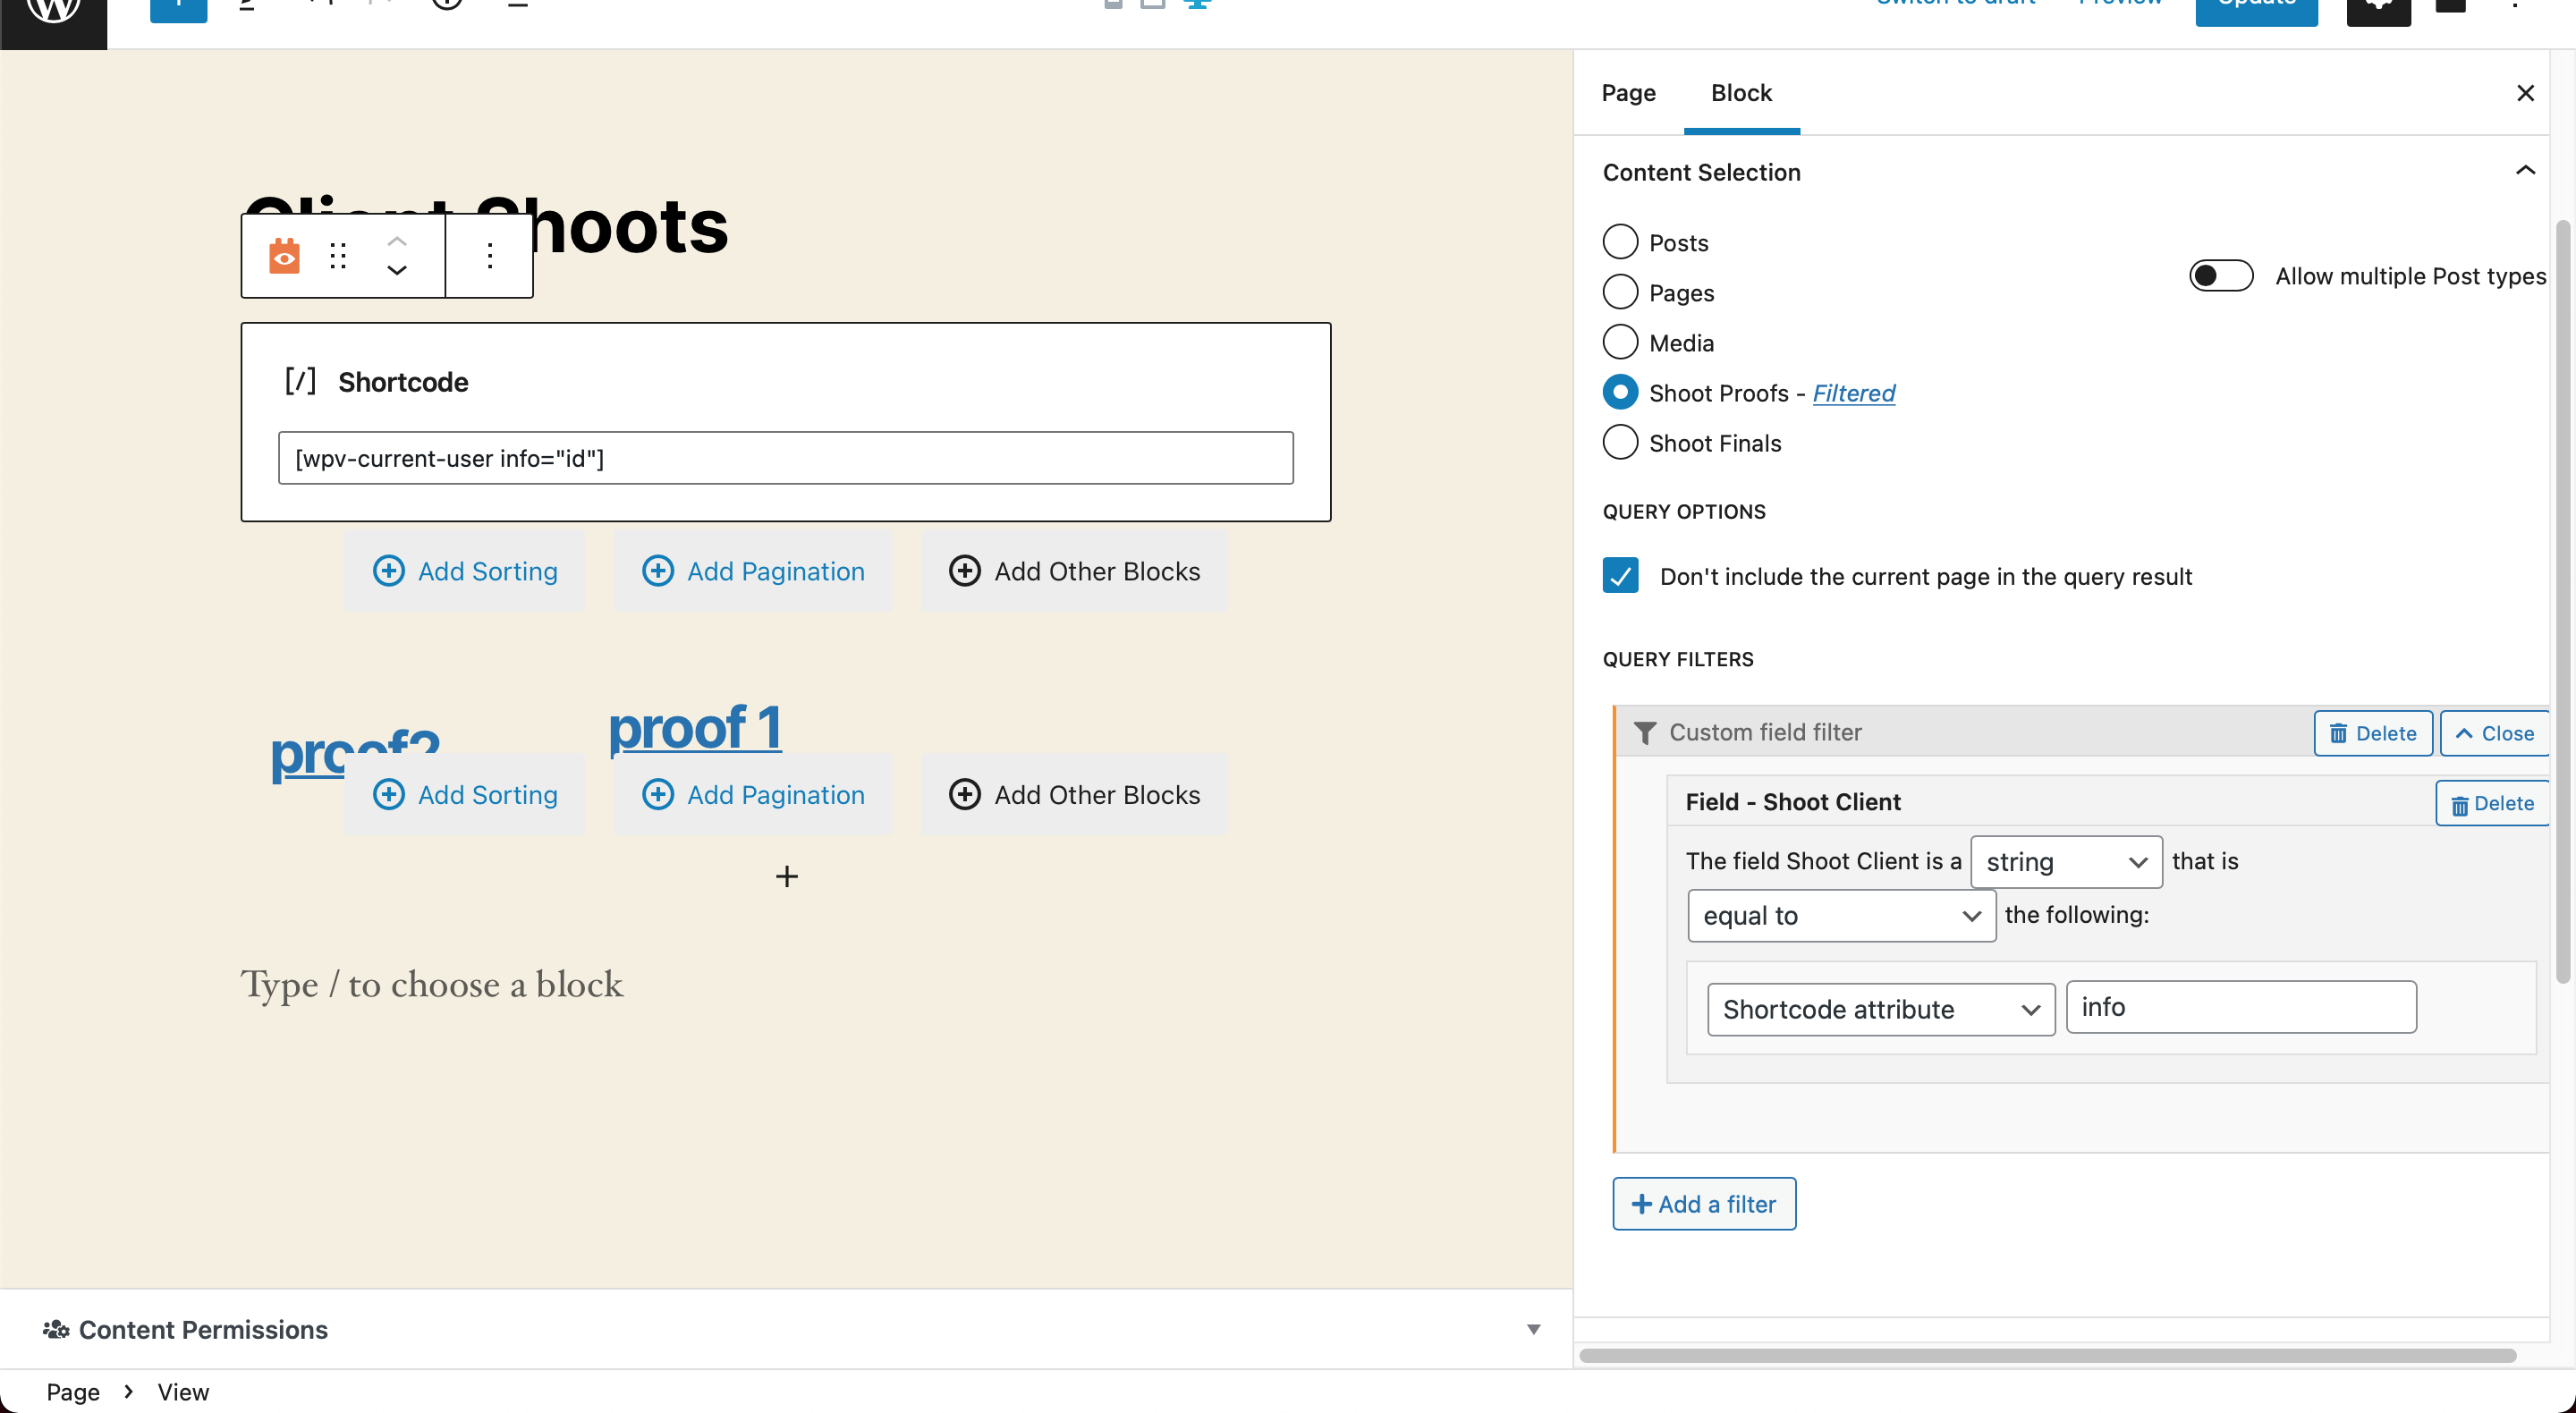Delete the Custom field filter
Screen dimensions: 2576x1413
pyautogui.click(x=2372, y=733)
